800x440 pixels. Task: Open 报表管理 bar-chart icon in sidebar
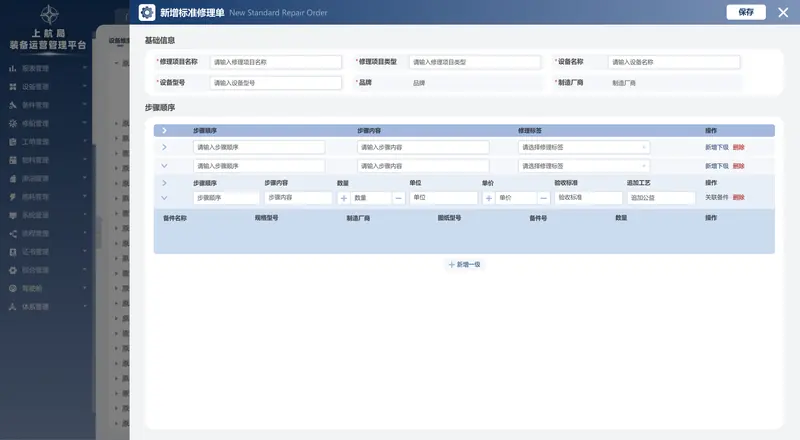(13, 68)
